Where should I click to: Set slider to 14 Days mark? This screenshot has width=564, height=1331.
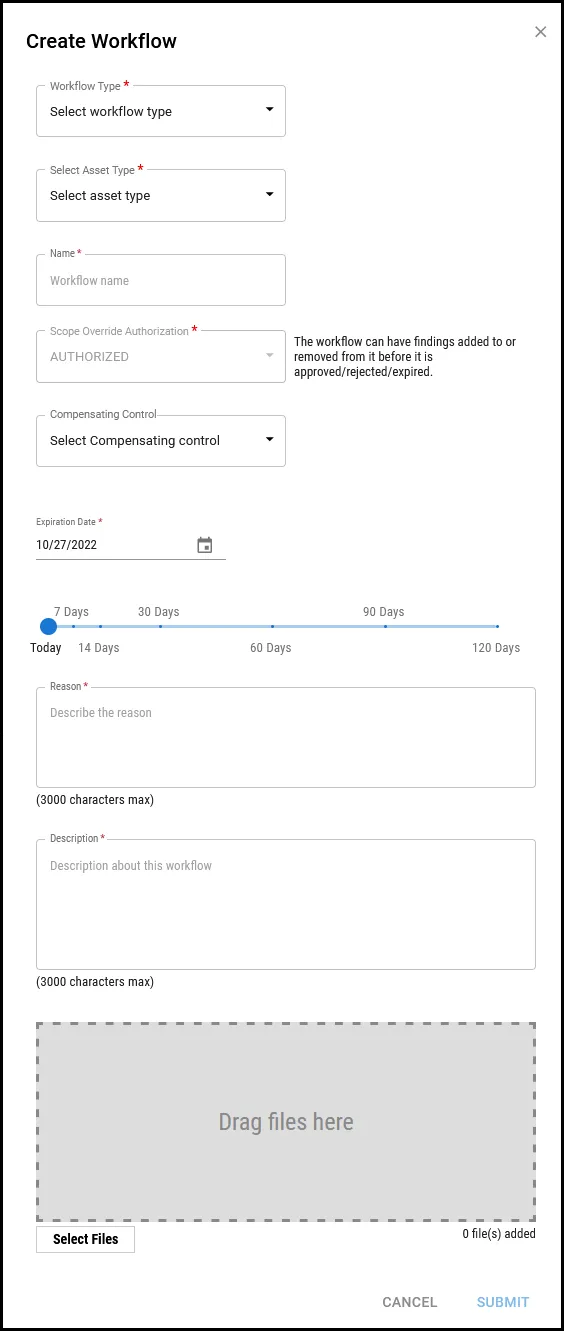tap(100, 627)
